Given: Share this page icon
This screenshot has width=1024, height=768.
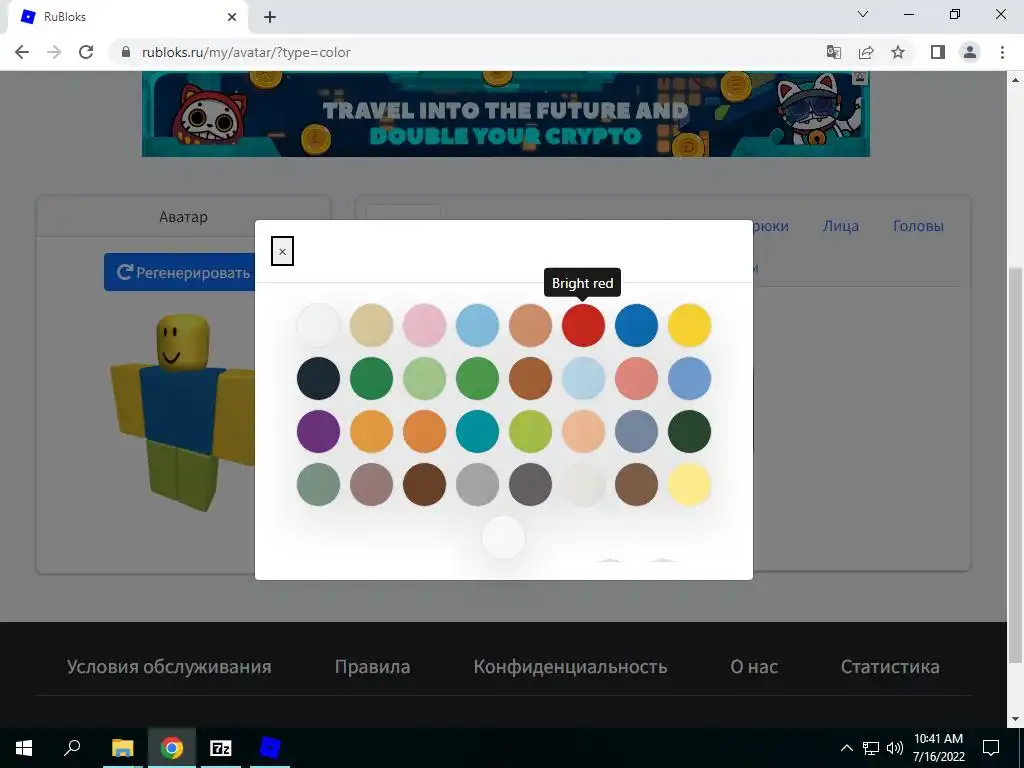Looking at the screenshot, I should point(866,52).
